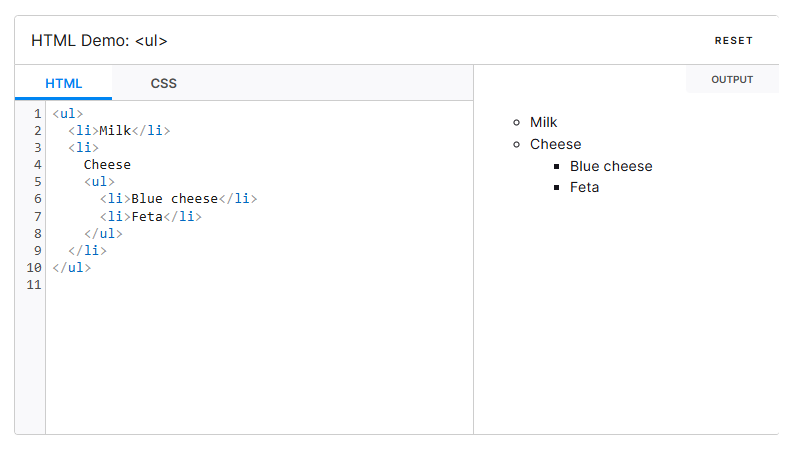Viewport: 802px width, 449px height.
Task: Click 'Blue cheese' in the output list
Action: (x=611, y=166)
